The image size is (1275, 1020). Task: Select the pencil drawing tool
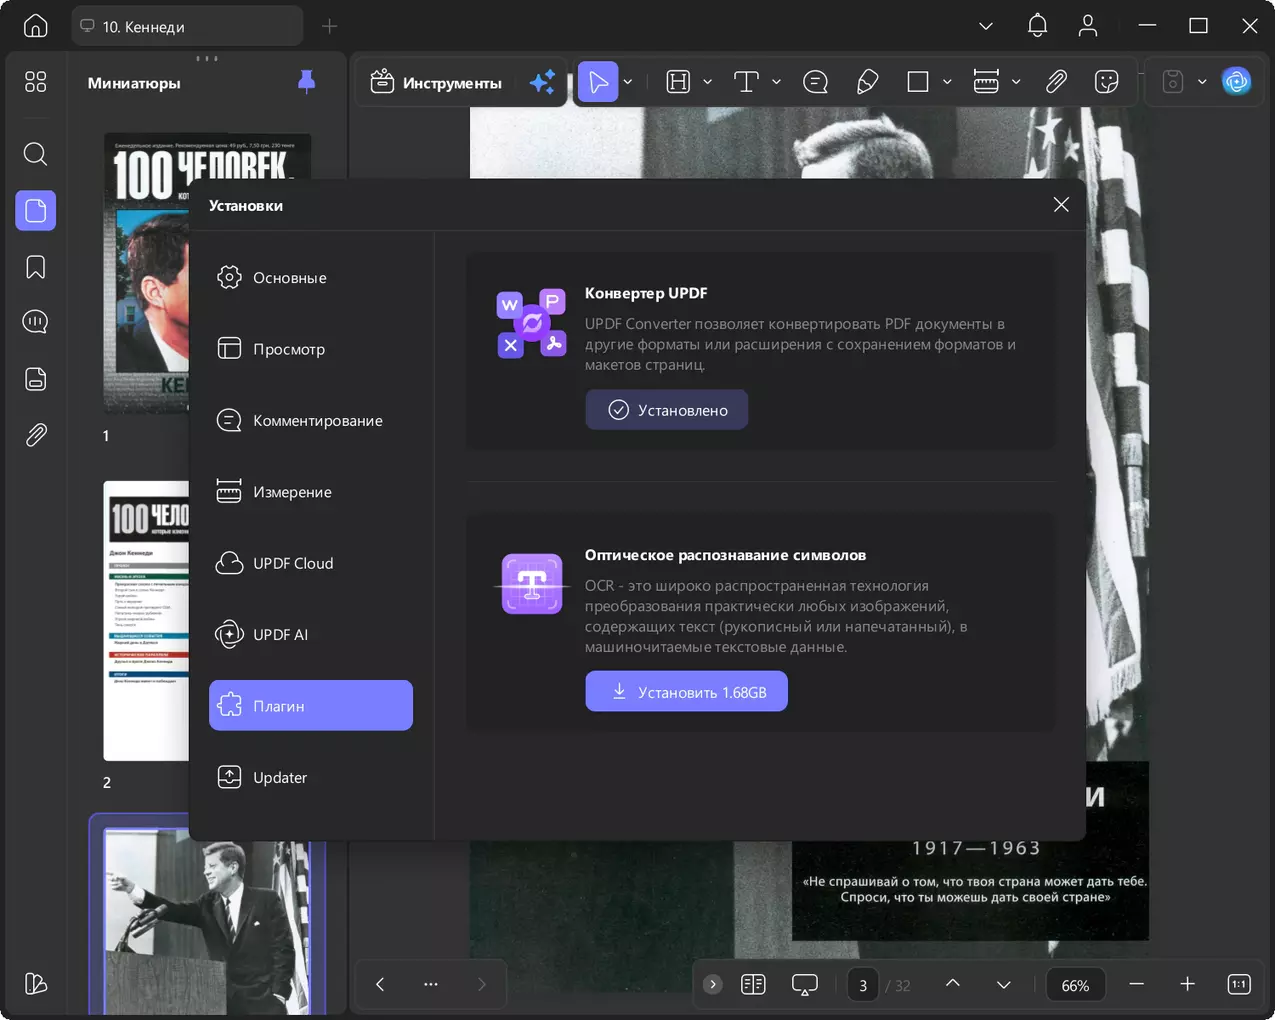coord(867,82)
